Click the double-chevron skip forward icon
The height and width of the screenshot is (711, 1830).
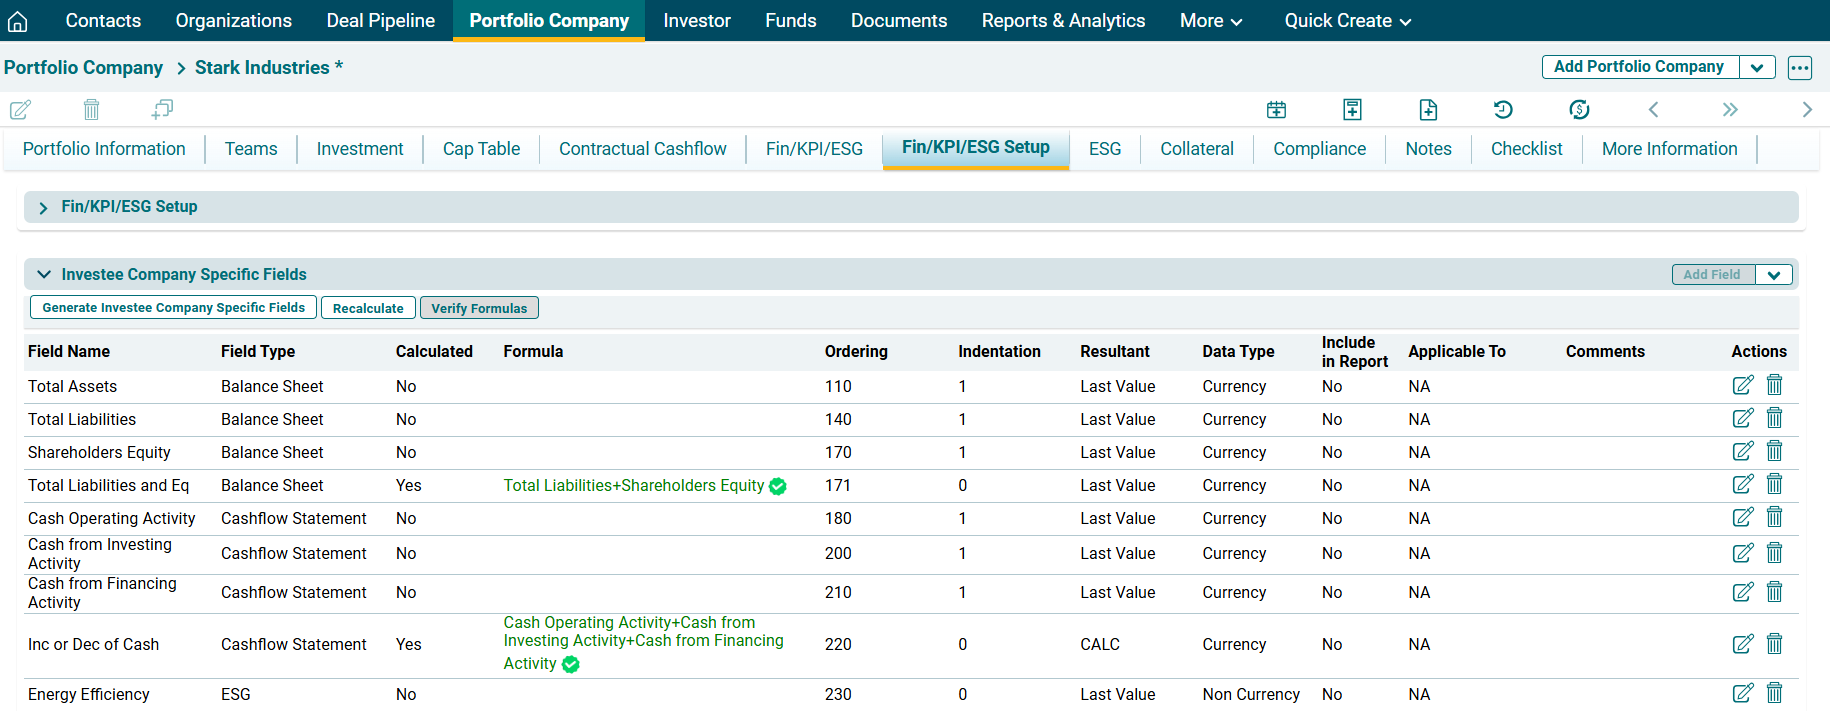point(1730,110)
